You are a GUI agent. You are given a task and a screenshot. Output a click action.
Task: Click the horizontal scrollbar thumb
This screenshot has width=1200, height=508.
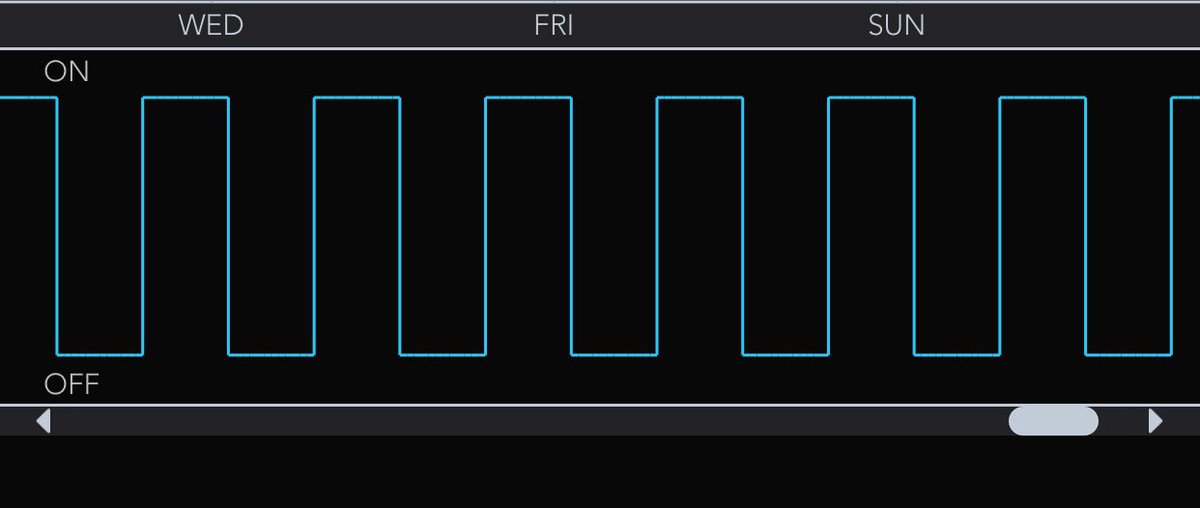point(1053,421)
